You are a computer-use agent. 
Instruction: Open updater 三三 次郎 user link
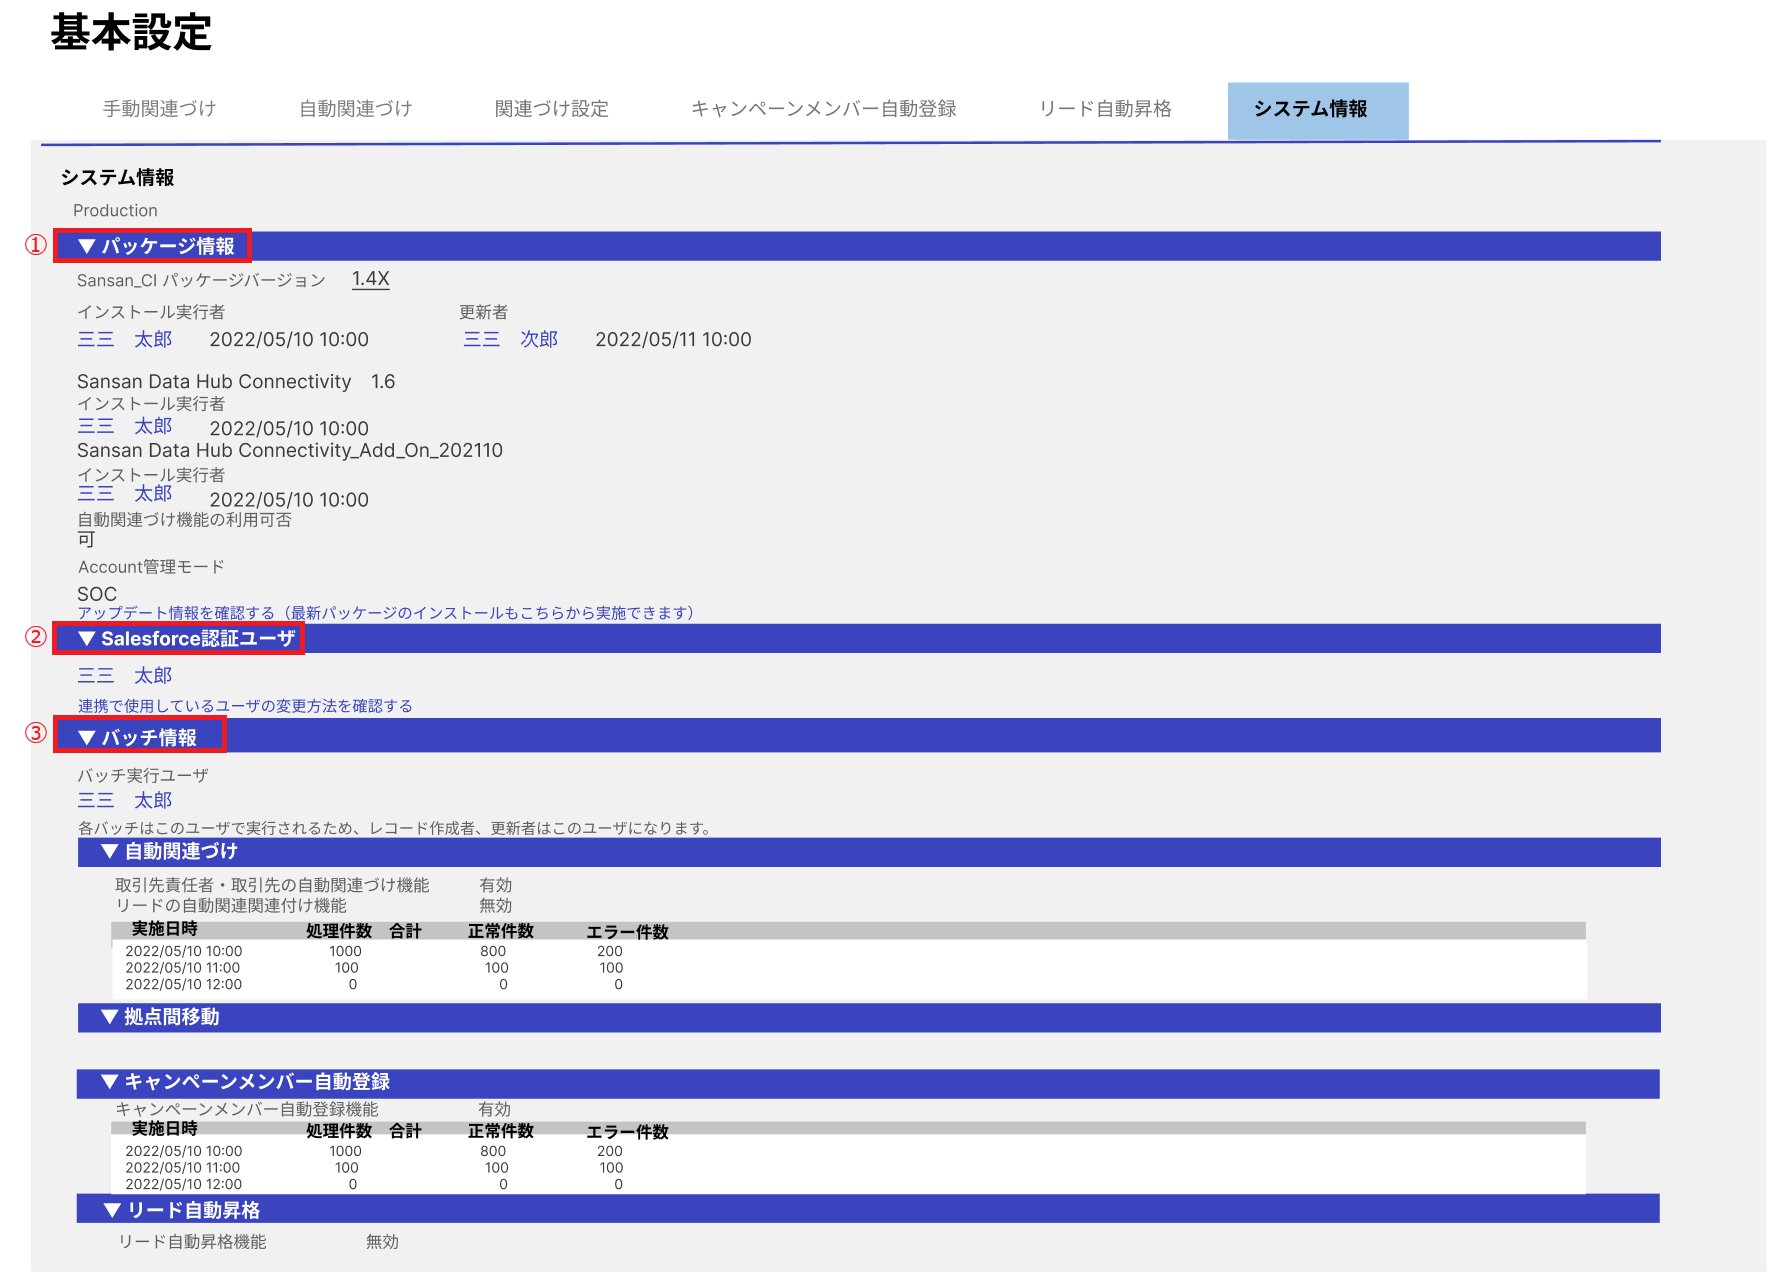(x=510, y=340)
